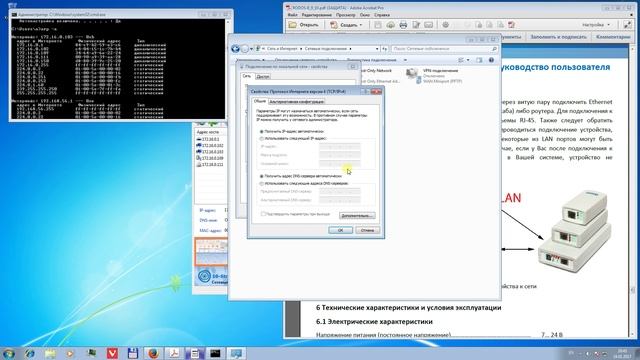Click the scrollbar of command prompt window

click(x=228, y=69)
